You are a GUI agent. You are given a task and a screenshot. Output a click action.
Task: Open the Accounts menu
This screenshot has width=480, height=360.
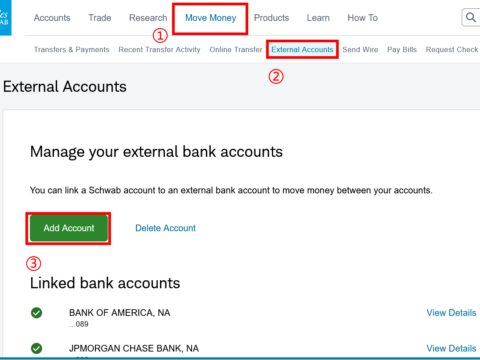(x=52, y=18)
